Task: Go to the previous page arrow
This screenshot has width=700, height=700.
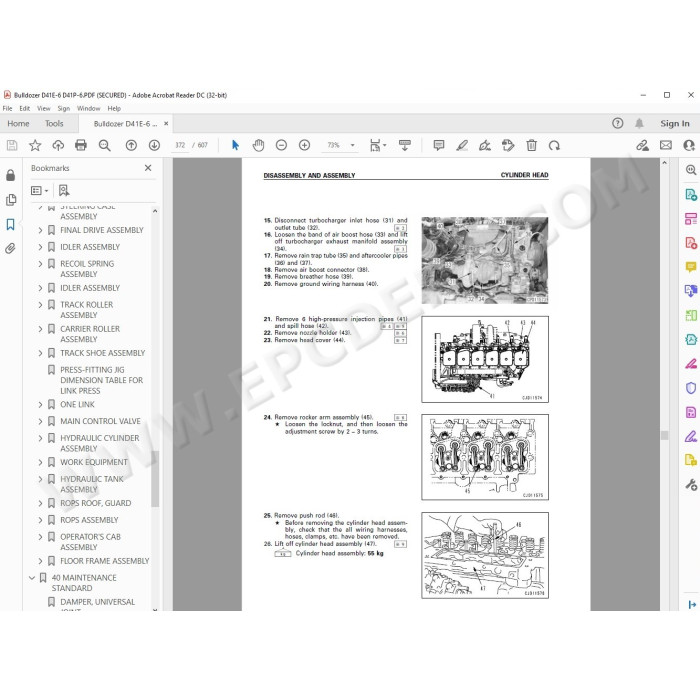Action: click(131, 145)
